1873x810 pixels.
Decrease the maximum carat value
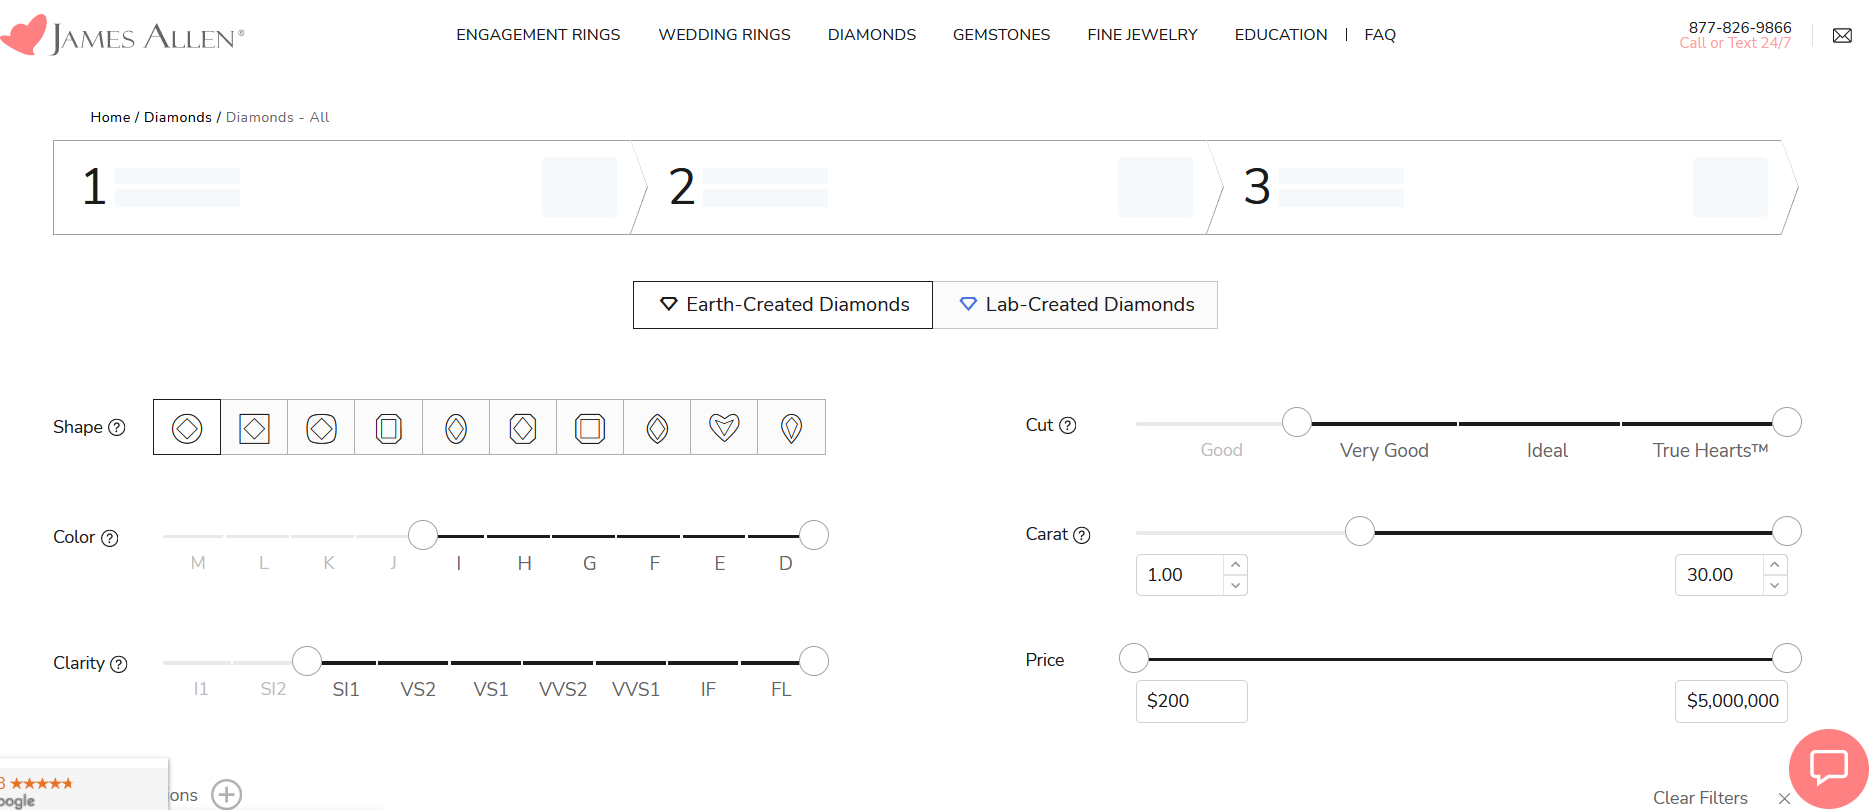(1774, 586)
